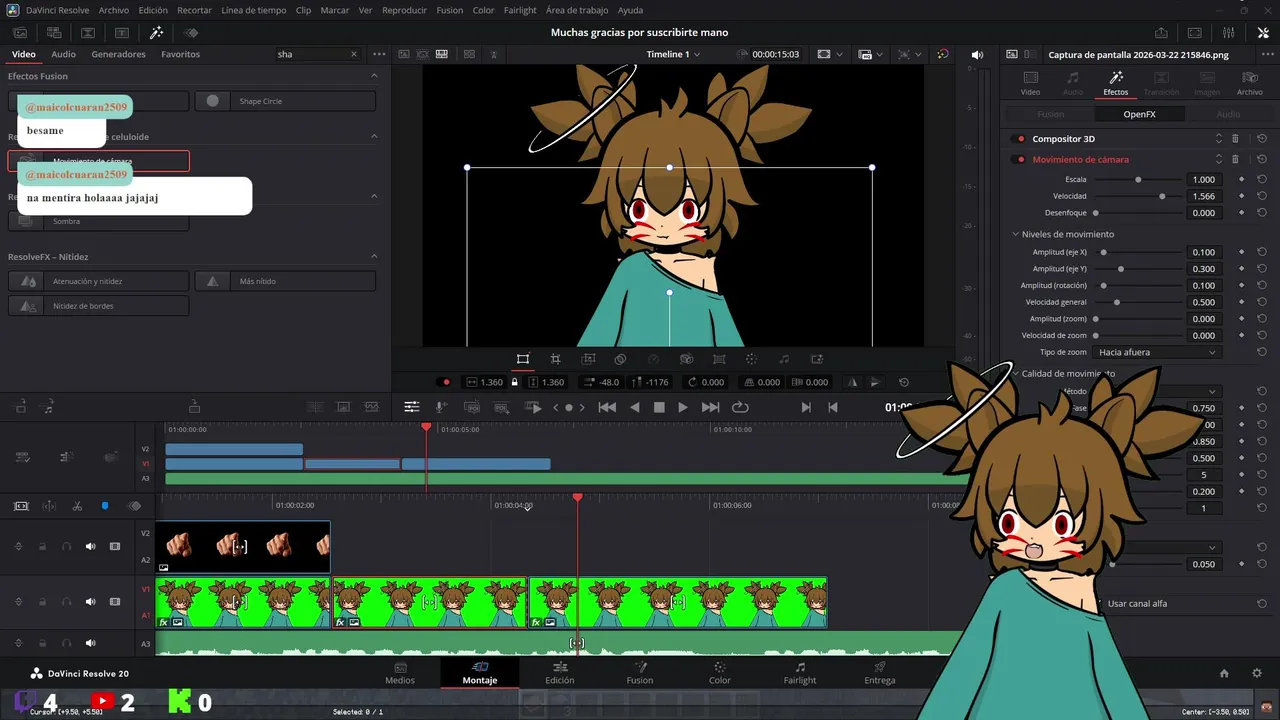Expand Movimiento de cámara order arrows

click(x=1218, y=159)
